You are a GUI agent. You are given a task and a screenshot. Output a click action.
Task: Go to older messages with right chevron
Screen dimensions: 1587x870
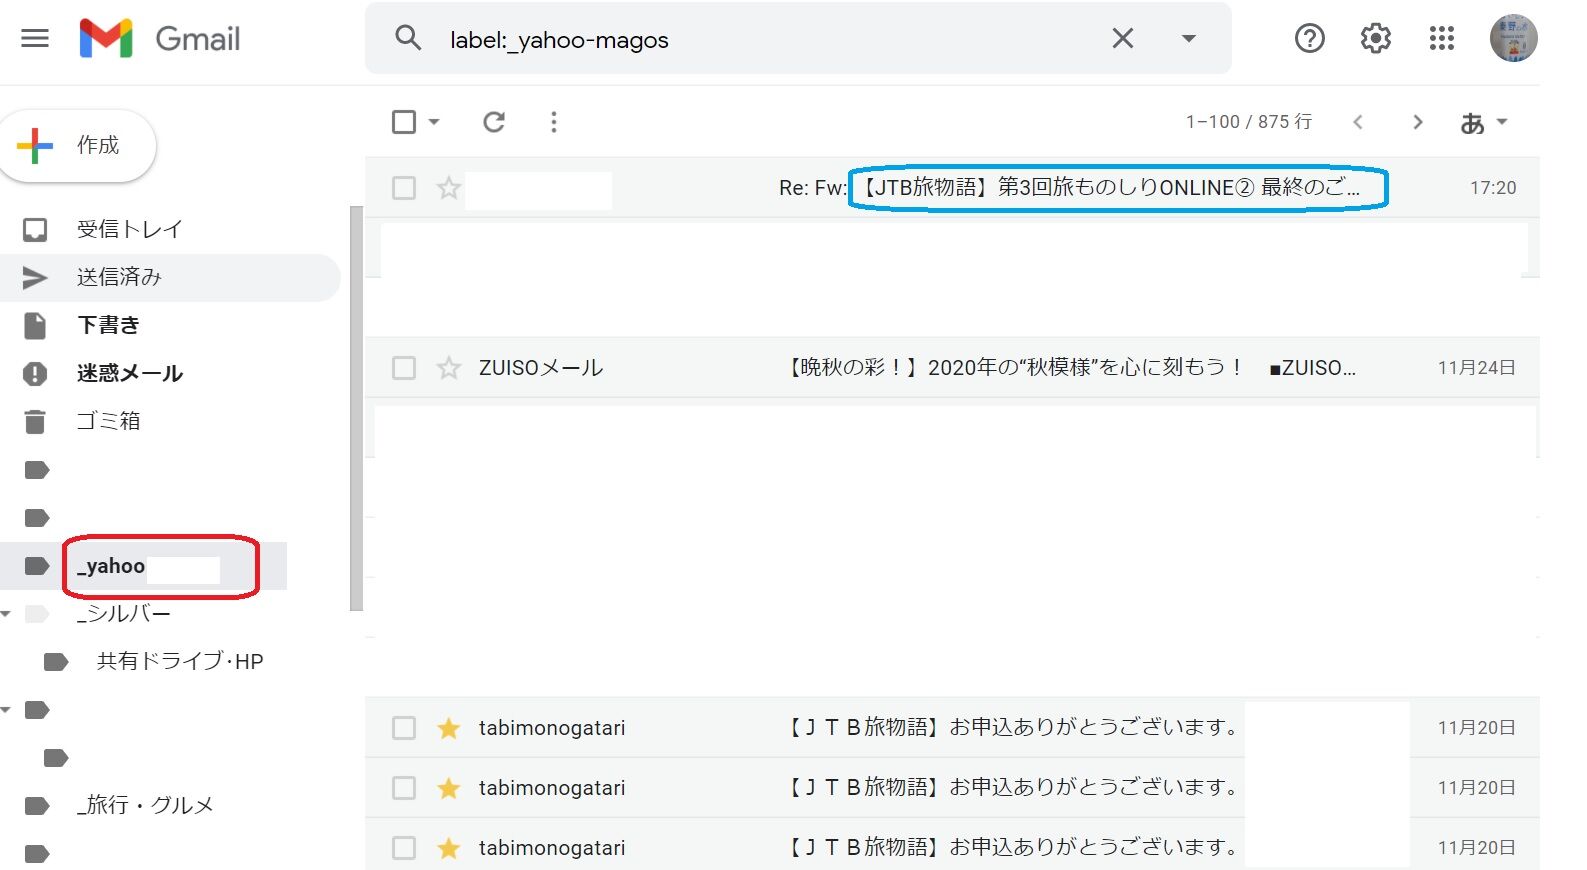(1418, 122)
